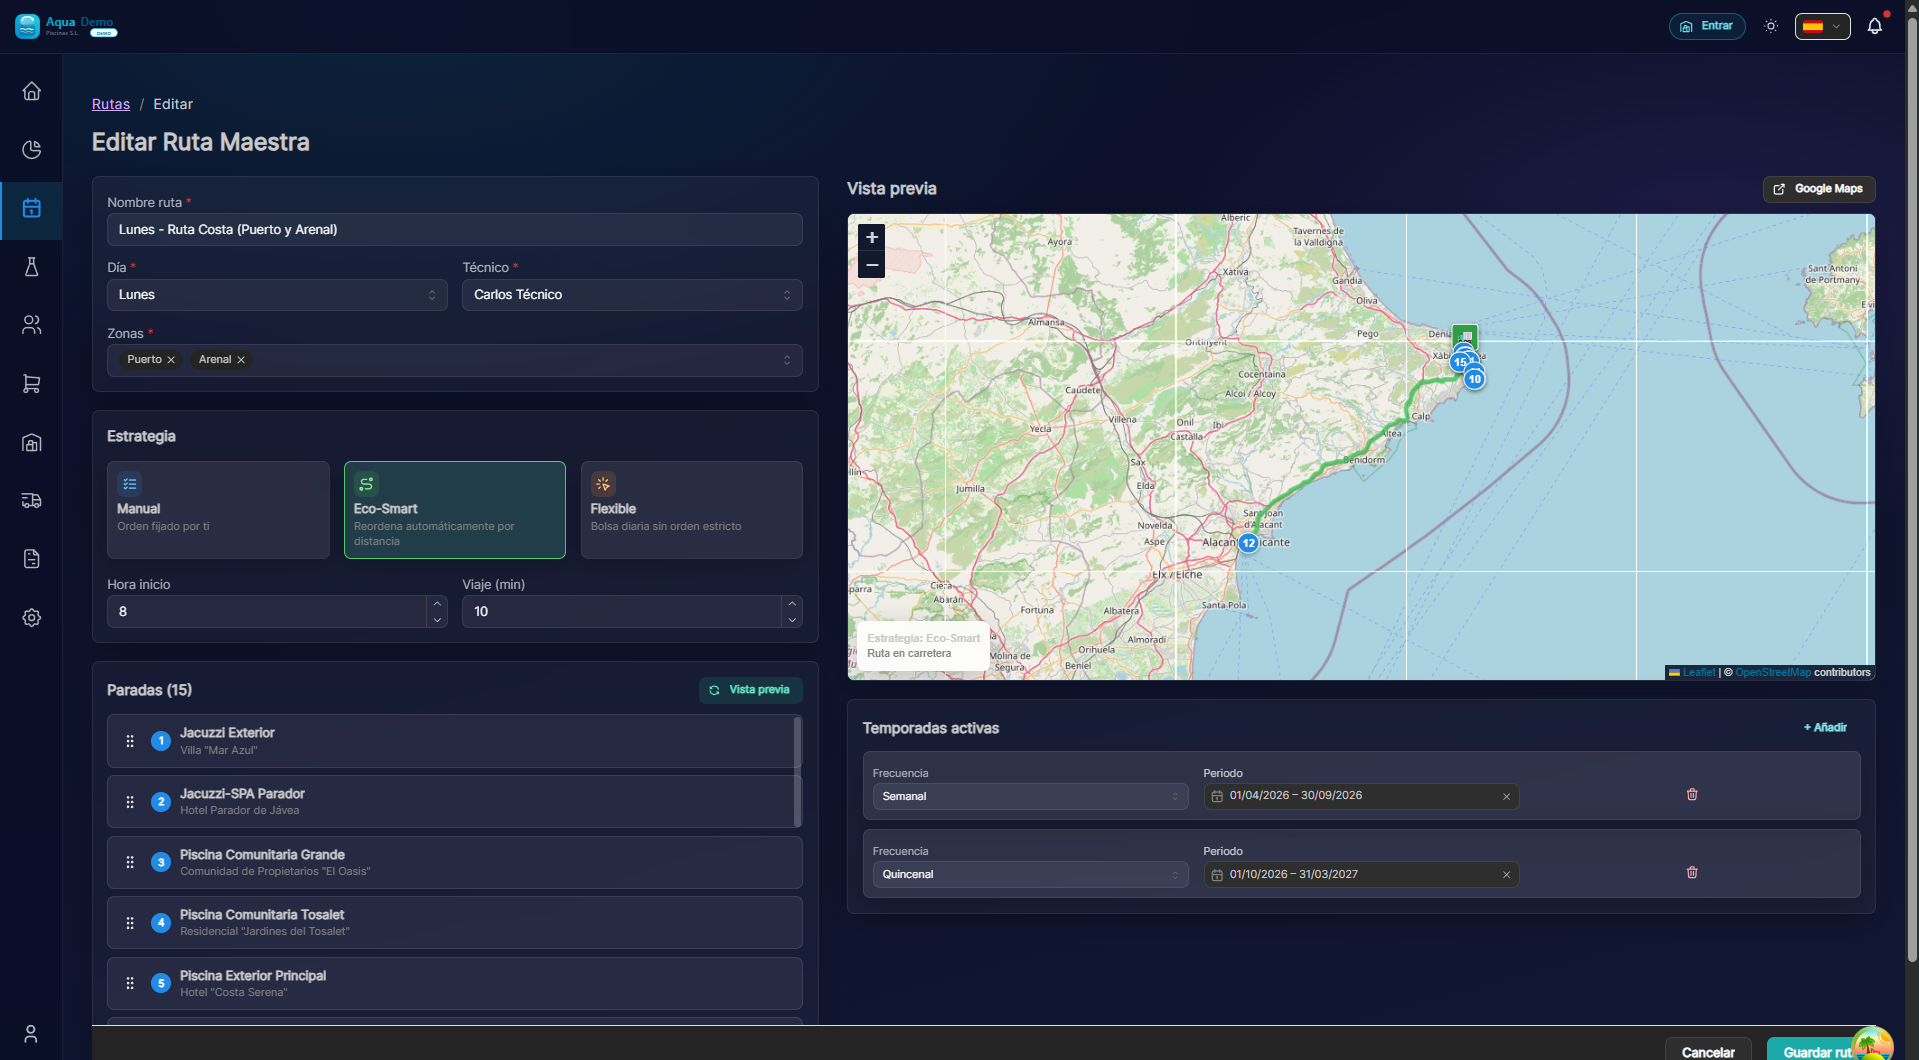1919x1060 pixels.
Task: Click the Paradas list scrollbar
Action: [x=797, y=771]
